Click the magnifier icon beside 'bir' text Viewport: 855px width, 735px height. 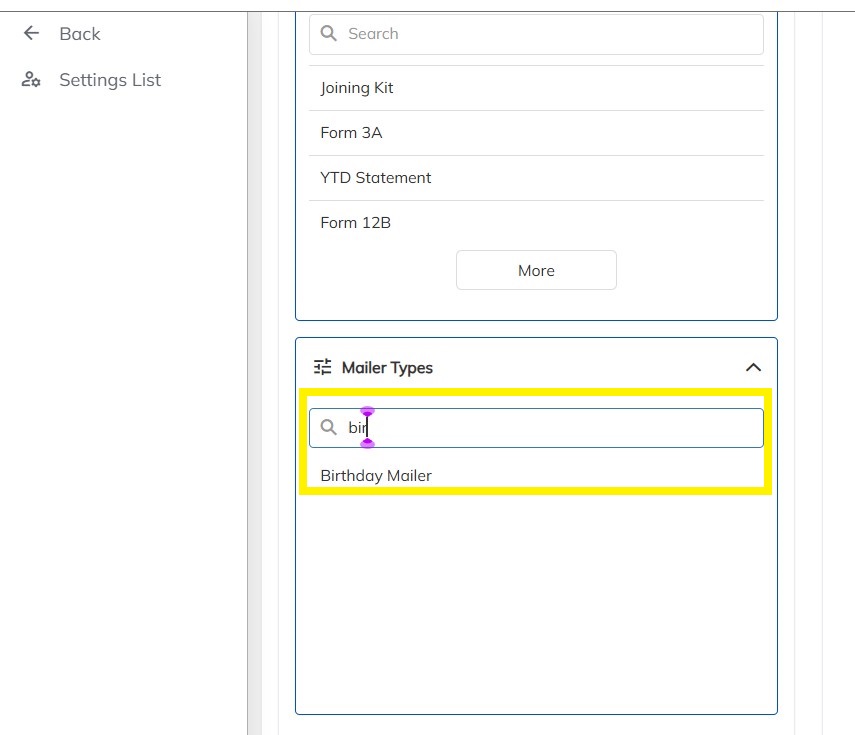pyautogui.click(x=328, y=428)
